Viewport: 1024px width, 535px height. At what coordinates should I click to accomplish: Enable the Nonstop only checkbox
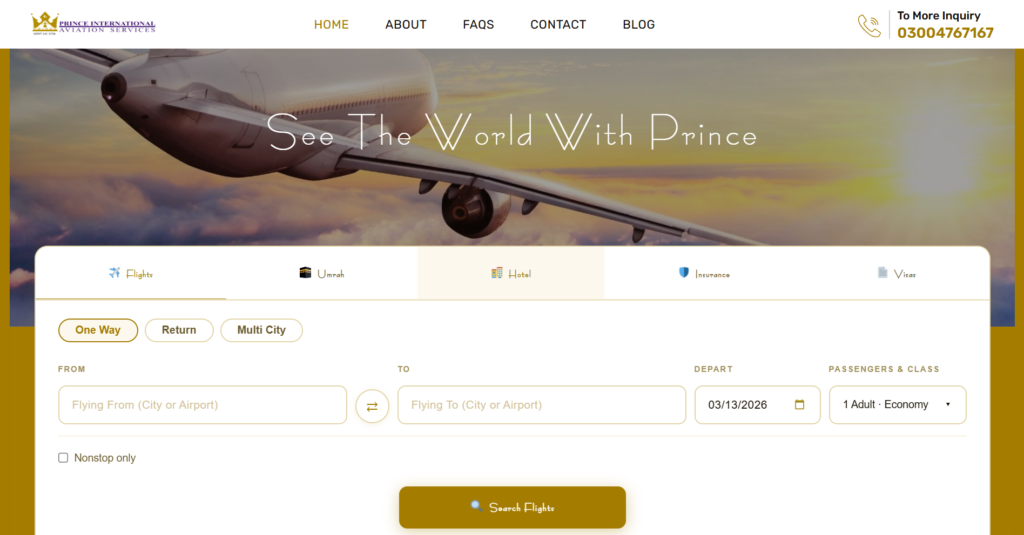pyautogui.click(x=63, y=458)
